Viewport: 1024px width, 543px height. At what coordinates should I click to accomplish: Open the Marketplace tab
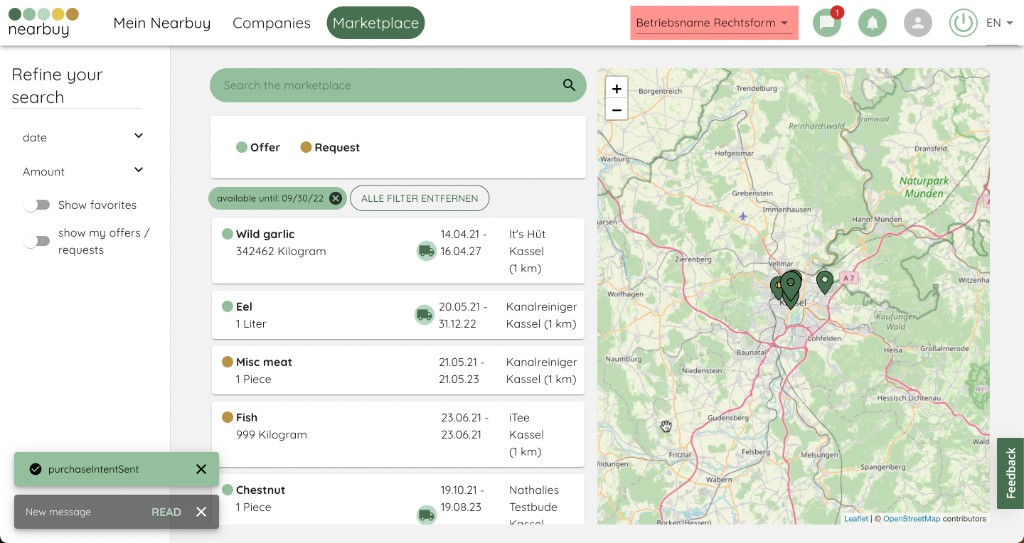376,23
